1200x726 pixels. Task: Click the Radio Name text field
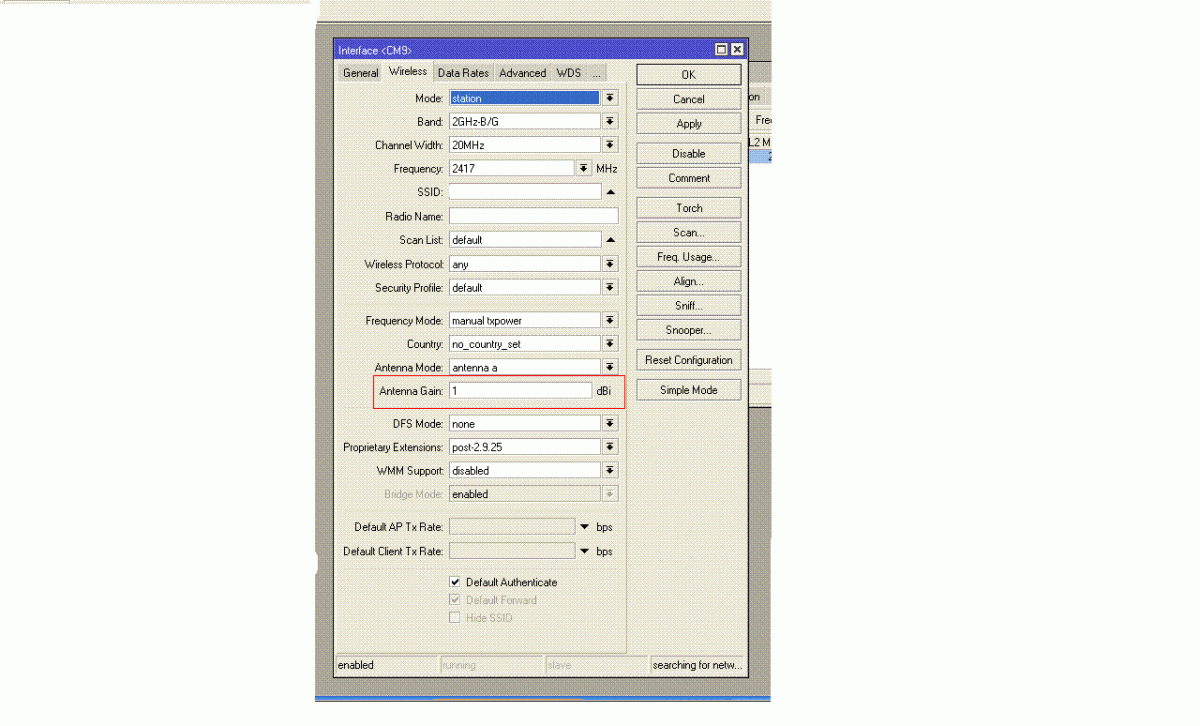(x=532, y=216)
